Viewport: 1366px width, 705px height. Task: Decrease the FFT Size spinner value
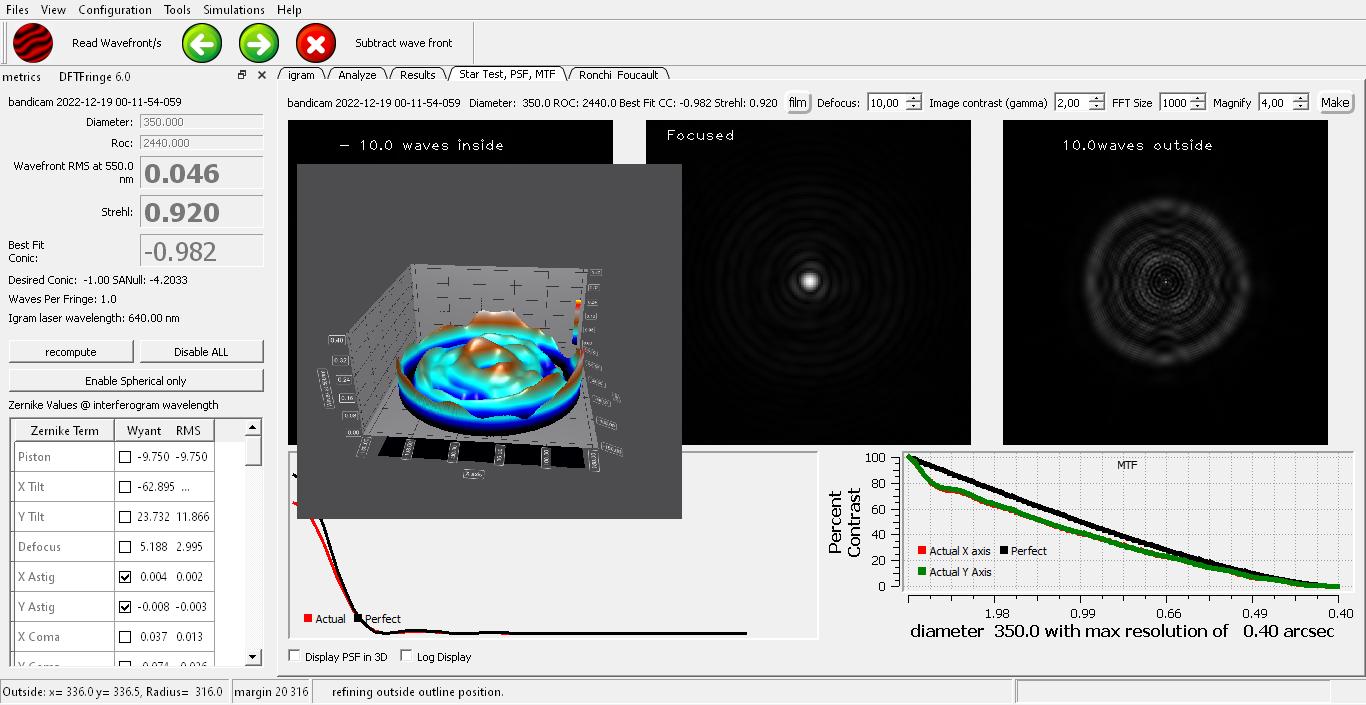coord(1198,107)
